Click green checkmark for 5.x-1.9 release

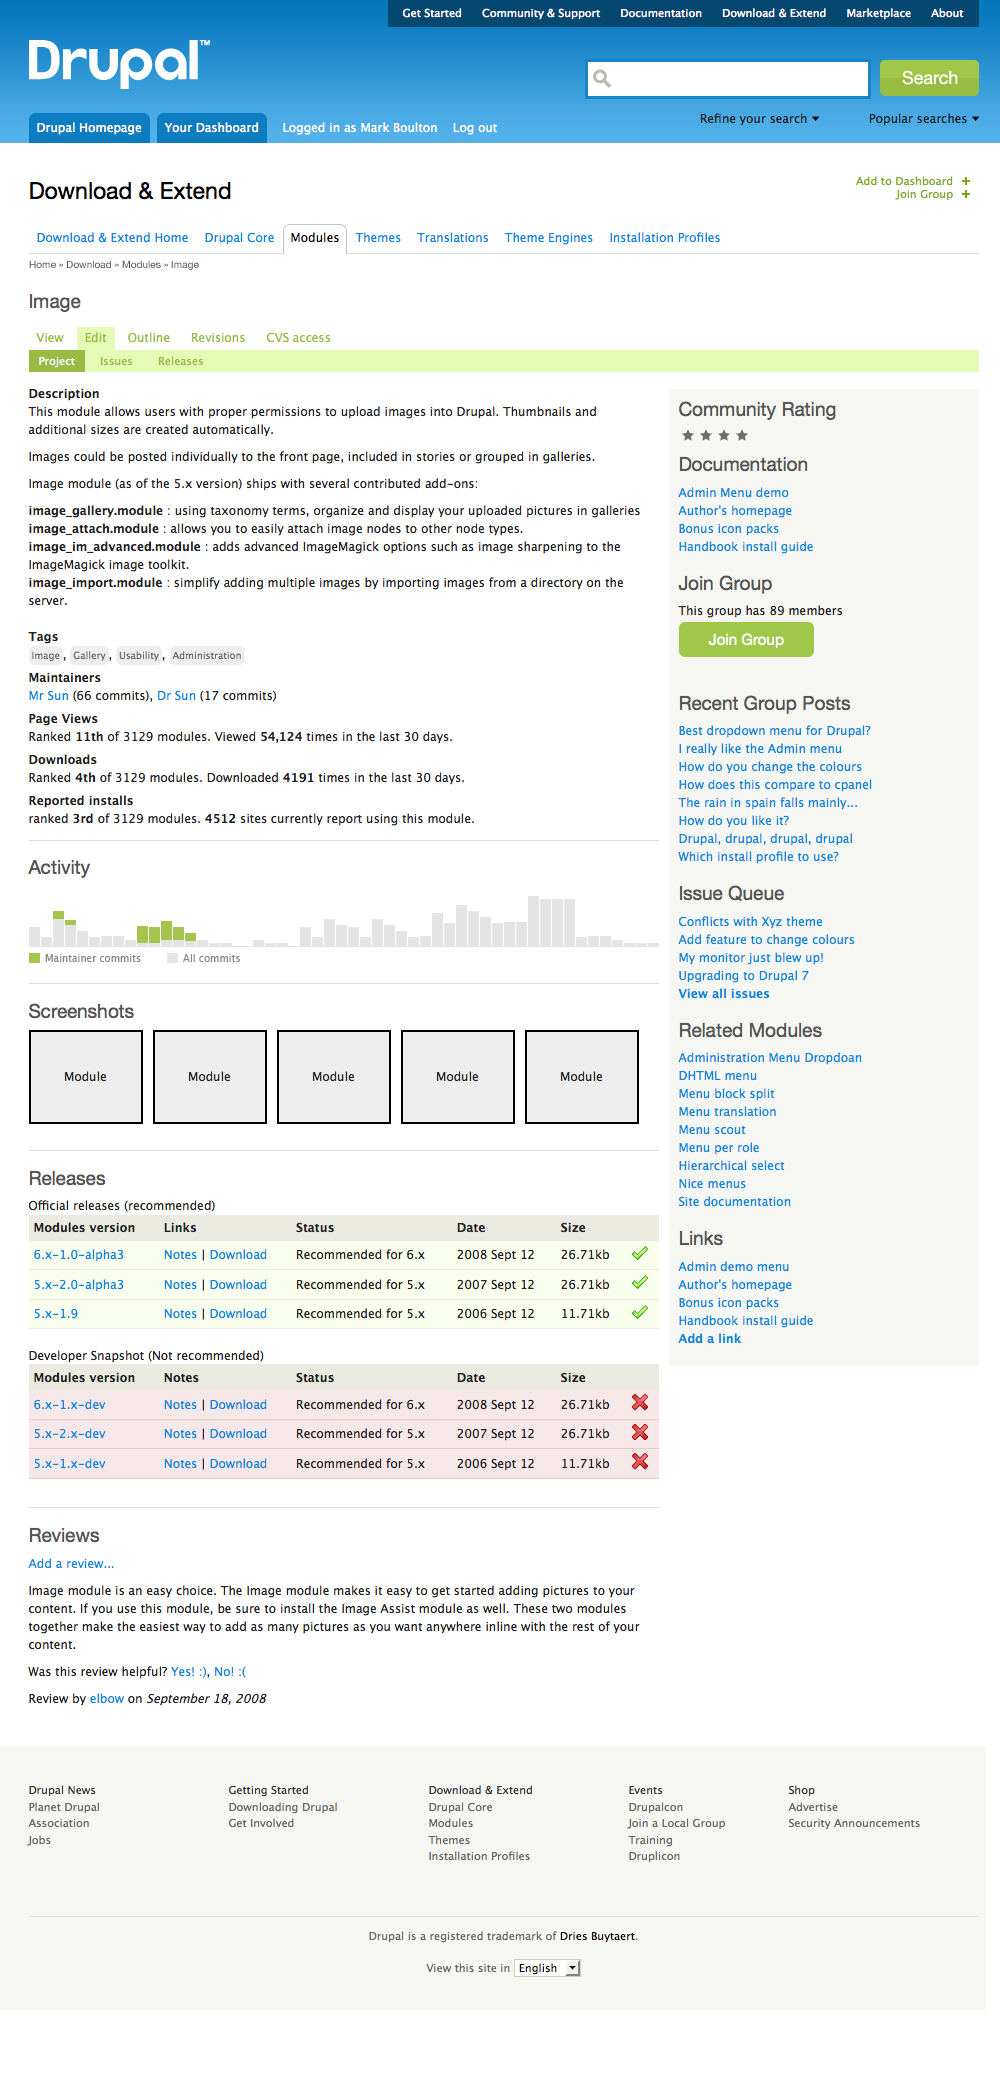pyautogui.click(x=640, y=1312)
